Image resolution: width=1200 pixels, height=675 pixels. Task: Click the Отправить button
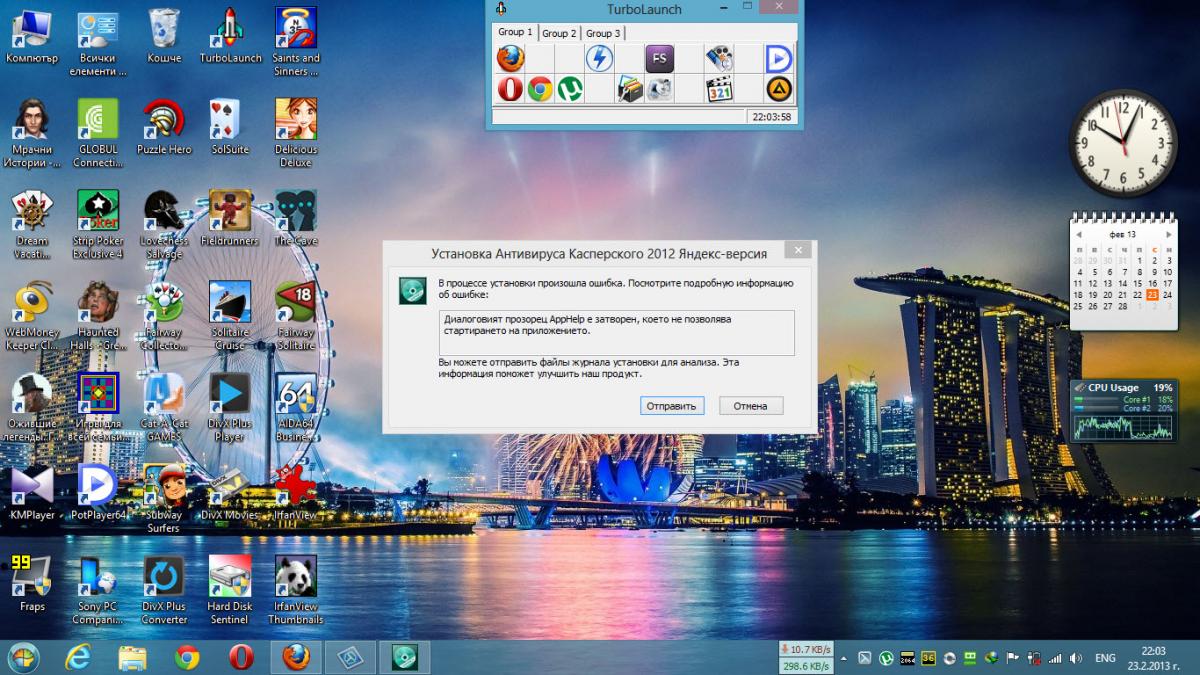[672, 406]
